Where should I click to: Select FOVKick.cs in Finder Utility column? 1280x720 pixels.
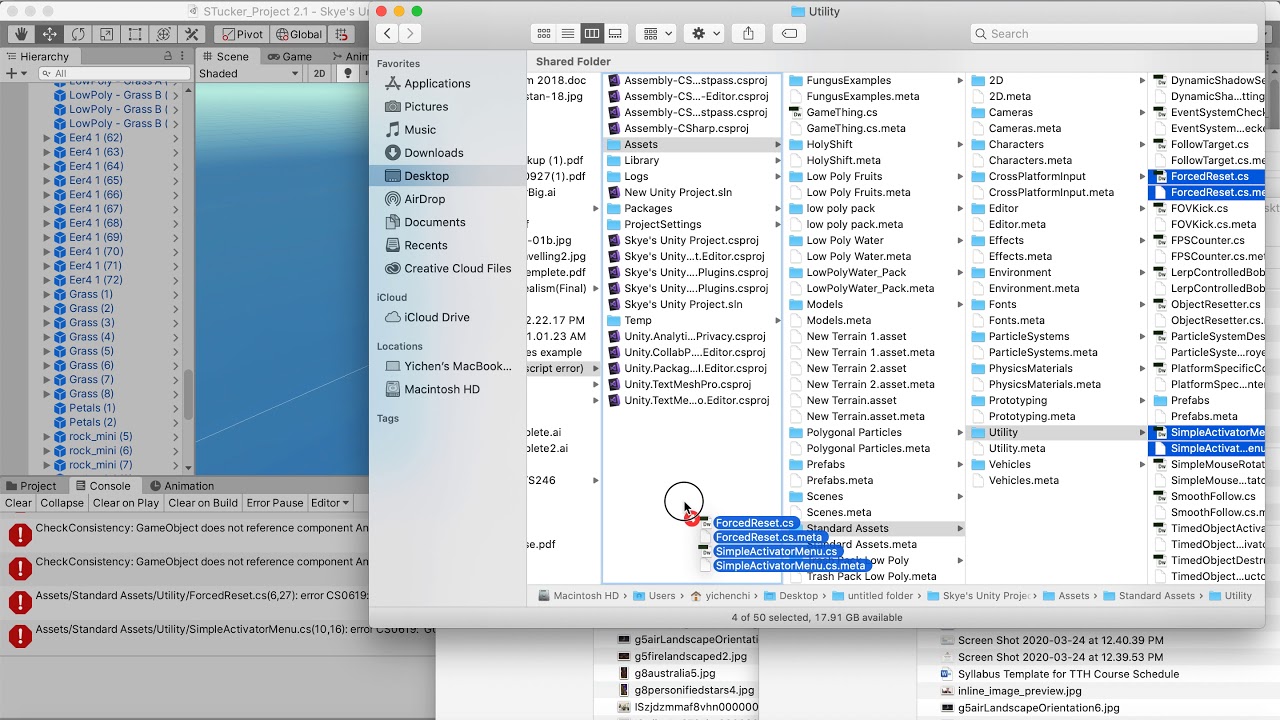point(1199,208)
